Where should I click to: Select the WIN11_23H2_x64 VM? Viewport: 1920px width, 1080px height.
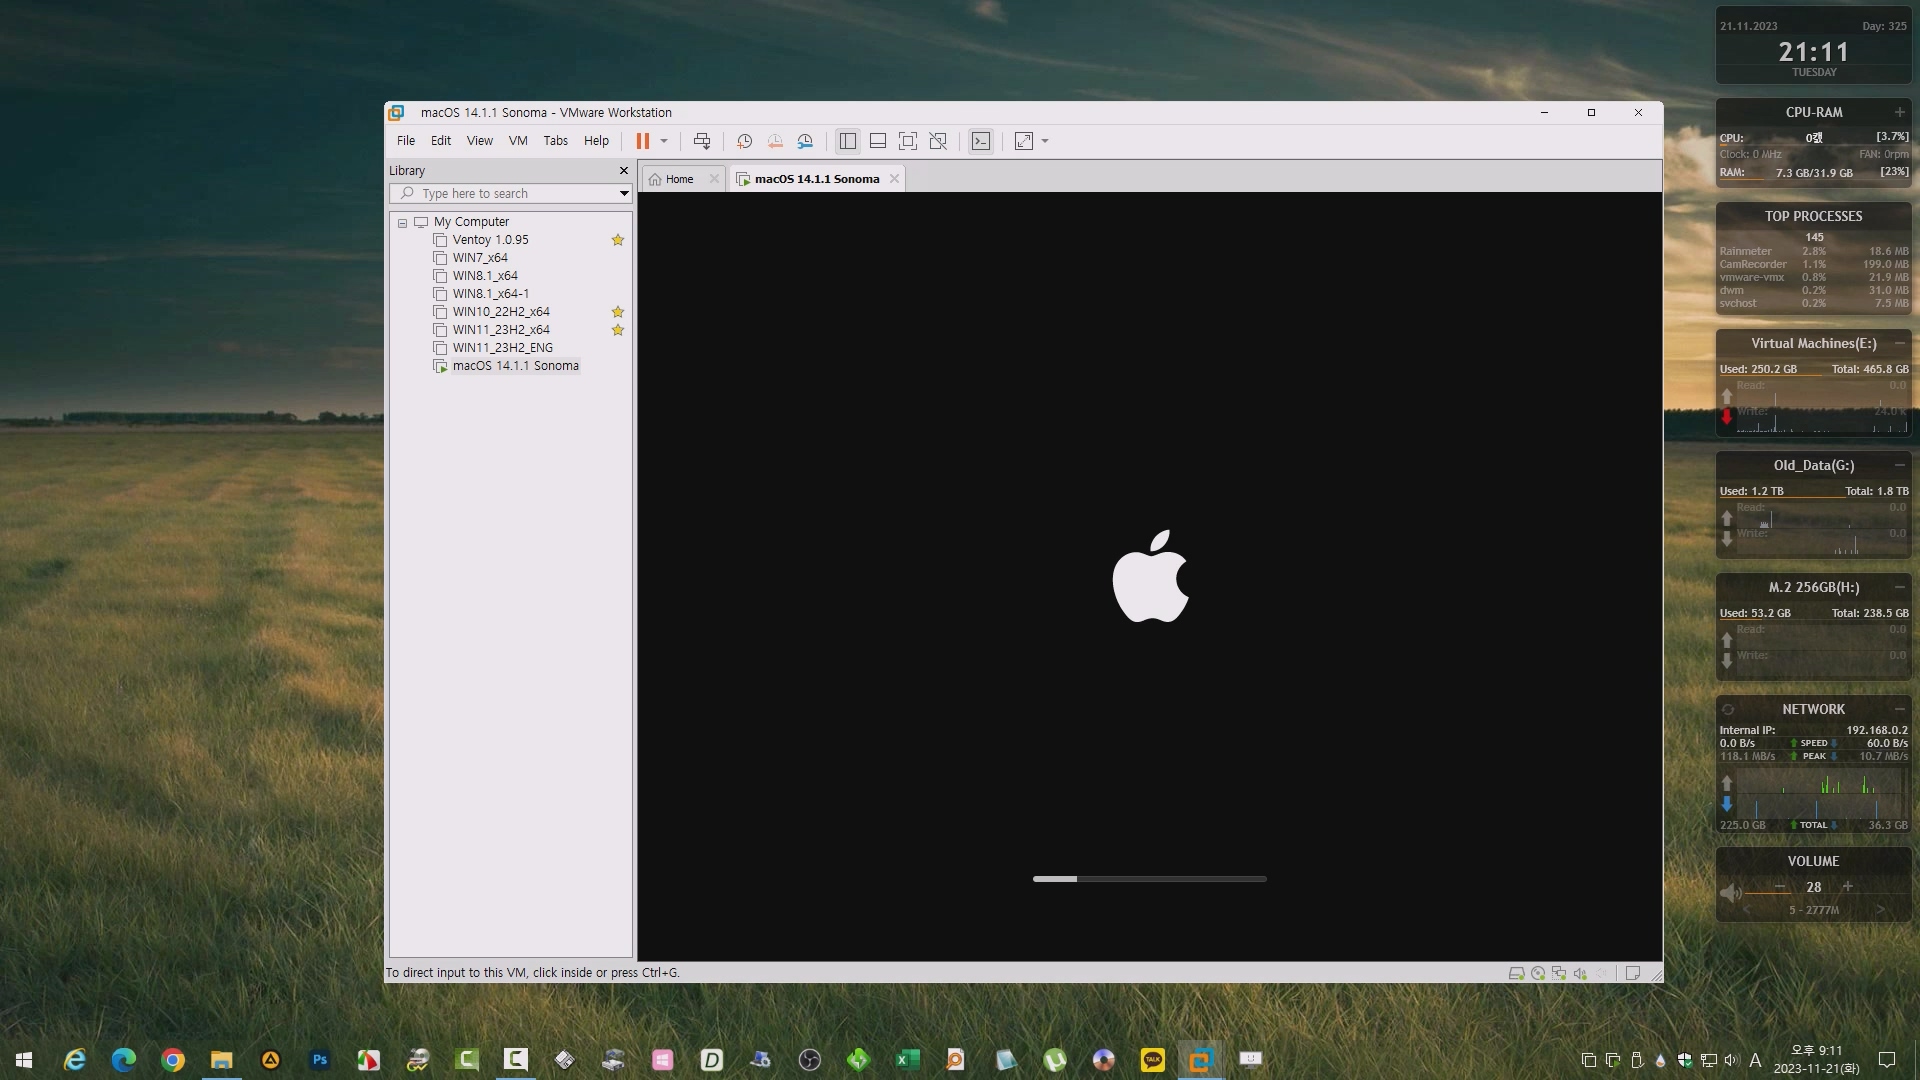pos(501,330)
